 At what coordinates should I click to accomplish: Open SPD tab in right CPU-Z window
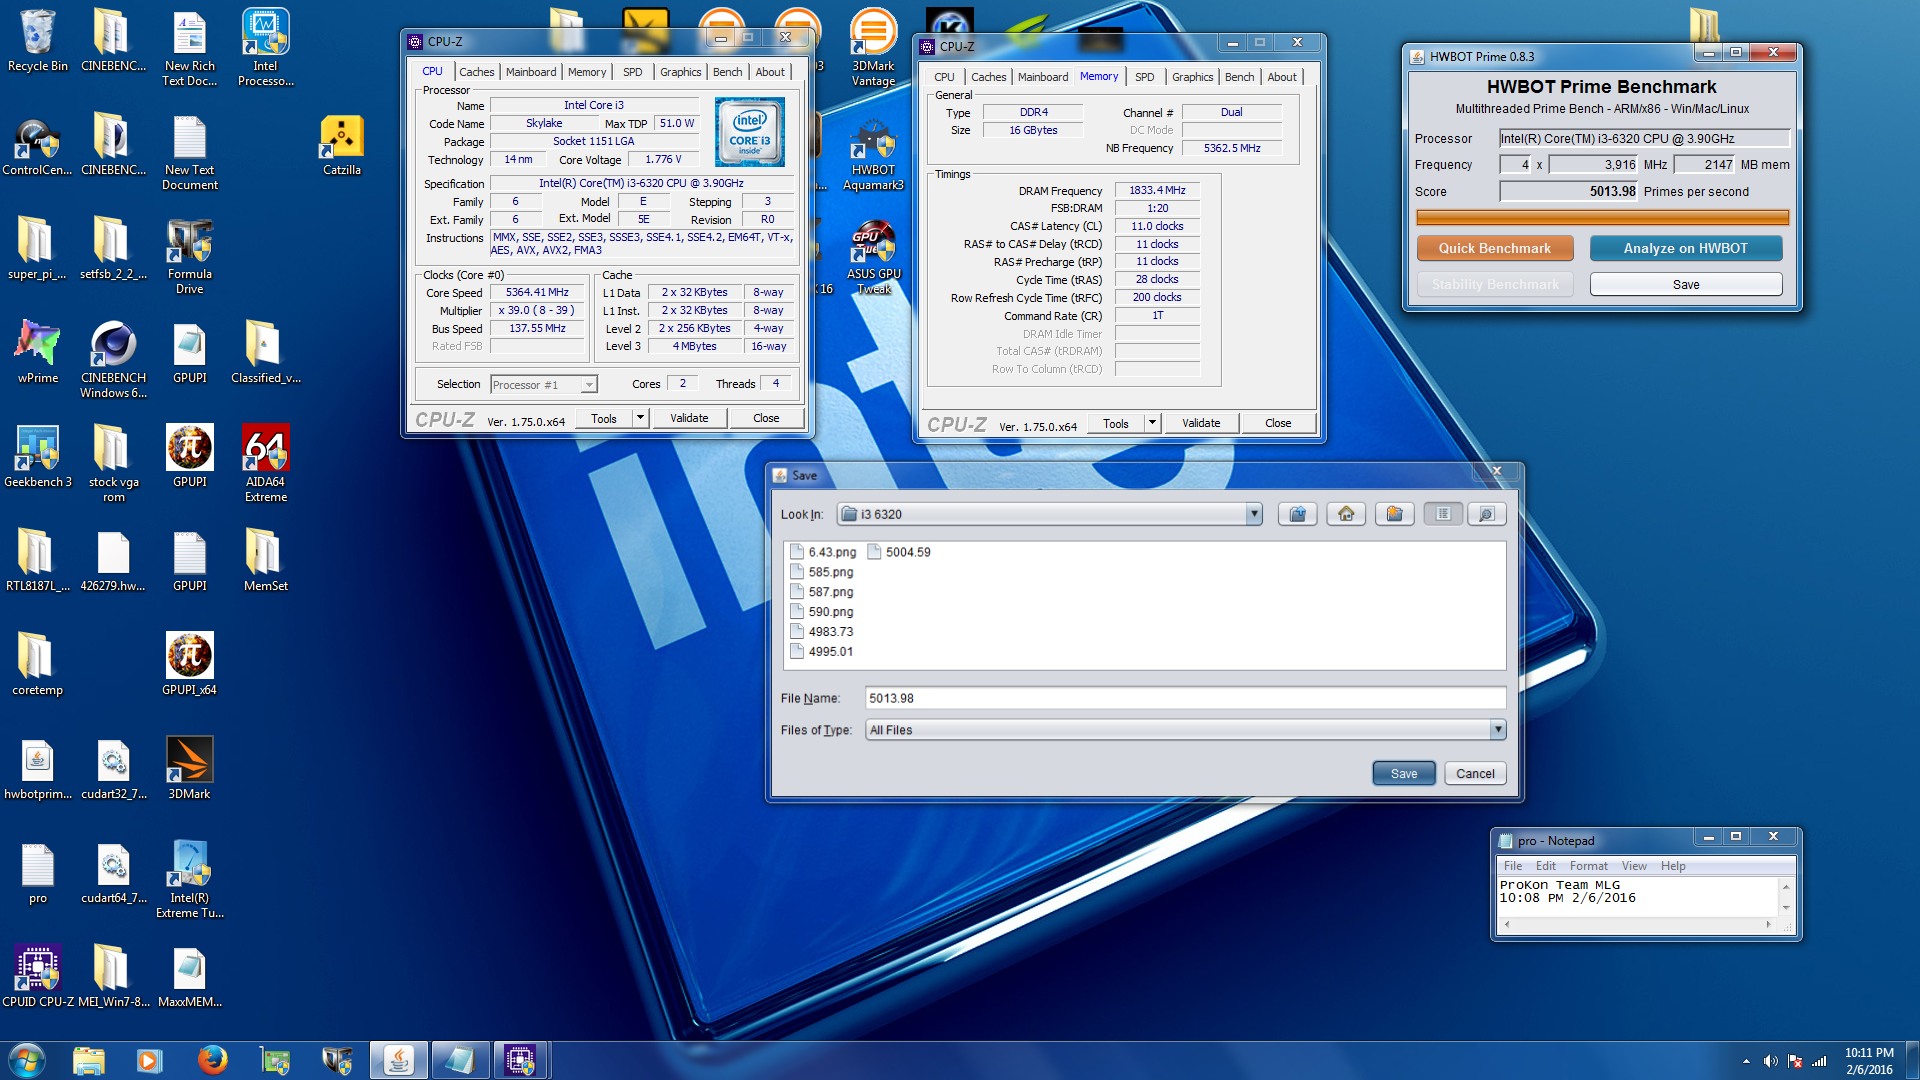coord(1144,77)
